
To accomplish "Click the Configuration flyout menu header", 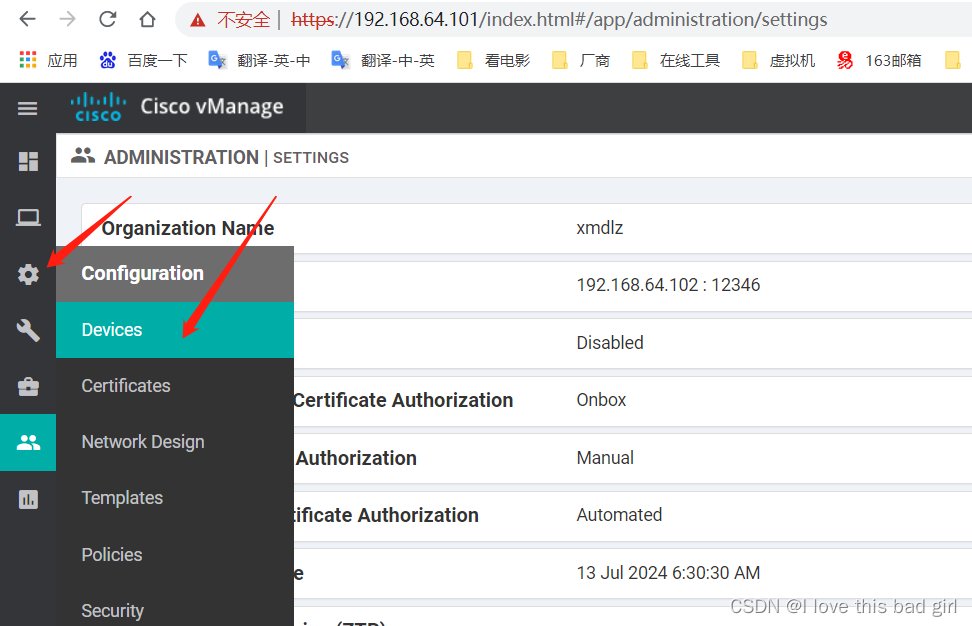I will pos(175,273).
